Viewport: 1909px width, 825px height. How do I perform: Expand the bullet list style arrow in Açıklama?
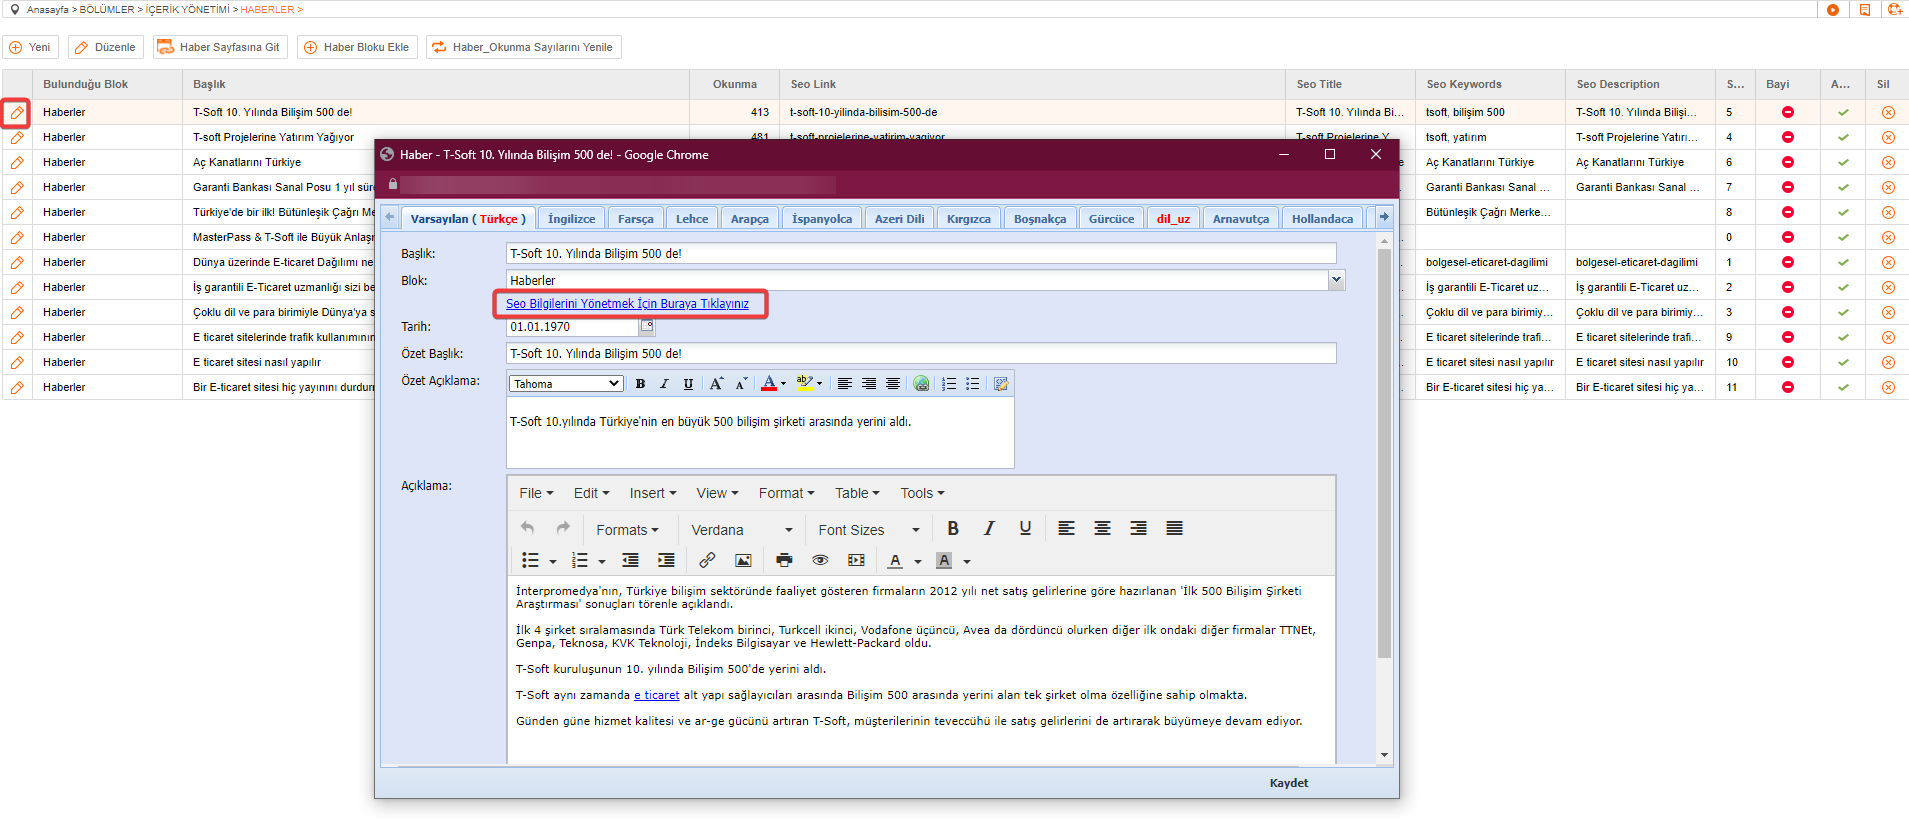553,561
